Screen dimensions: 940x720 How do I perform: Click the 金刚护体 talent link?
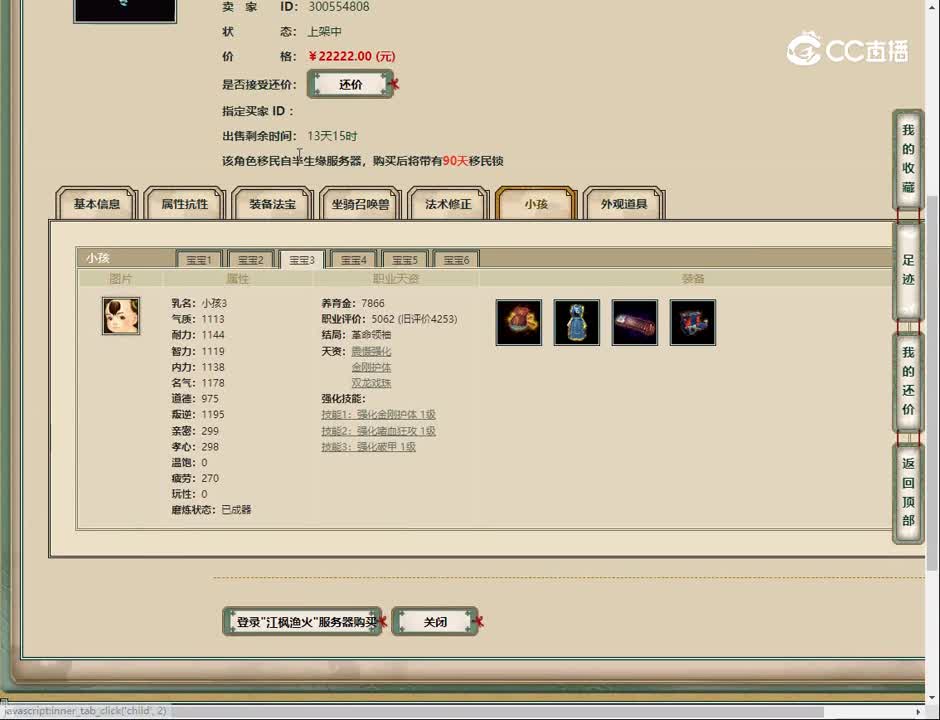coord(371,367)
